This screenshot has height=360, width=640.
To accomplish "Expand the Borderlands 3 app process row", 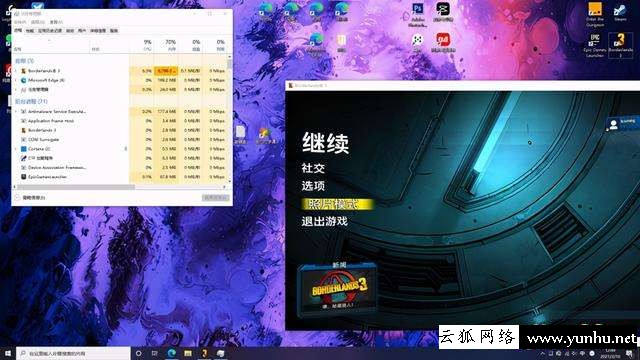I will tap(16, 71).
